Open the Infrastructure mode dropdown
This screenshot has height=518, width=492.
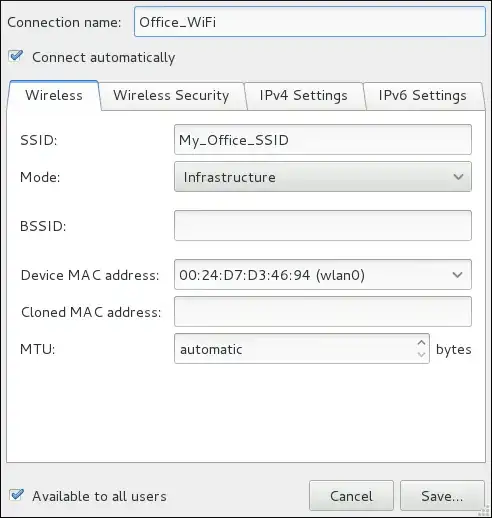click(x=323, y=177)
